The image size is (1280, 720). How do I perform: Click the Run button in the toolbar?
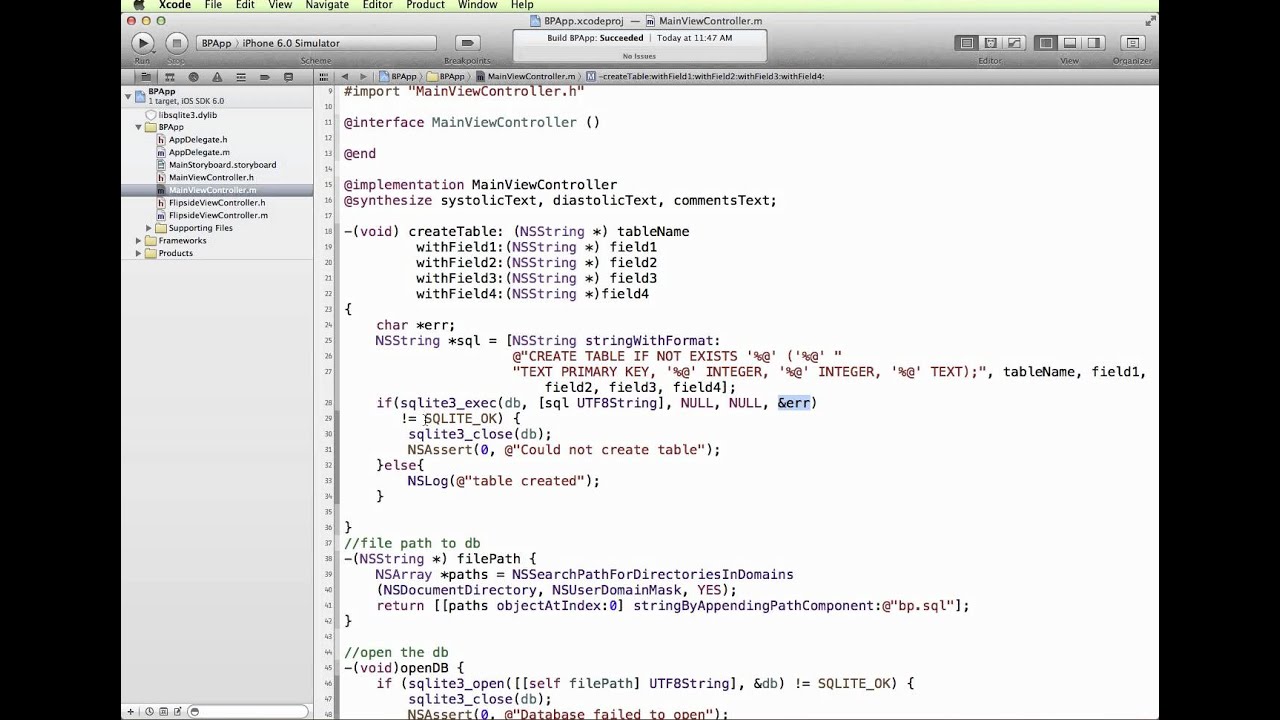(x=142, y=43)
